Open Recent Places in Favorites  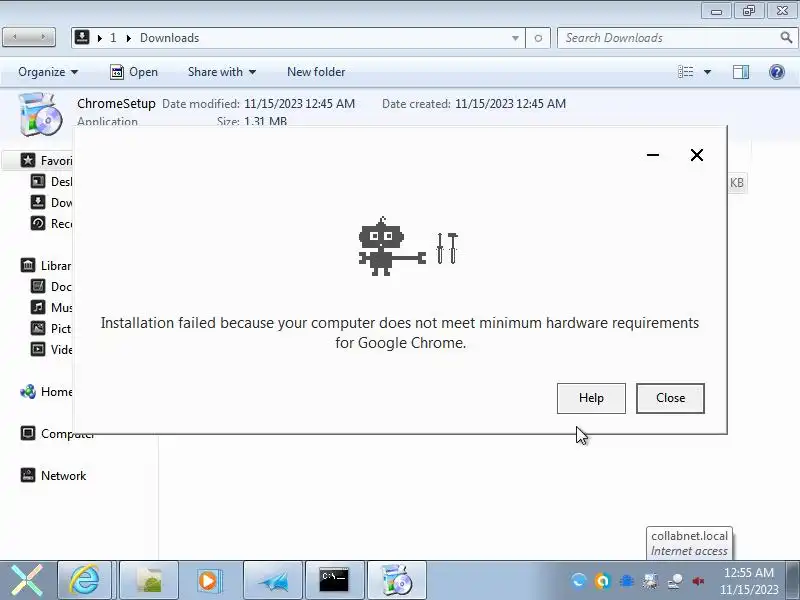[x=51, y=223]
